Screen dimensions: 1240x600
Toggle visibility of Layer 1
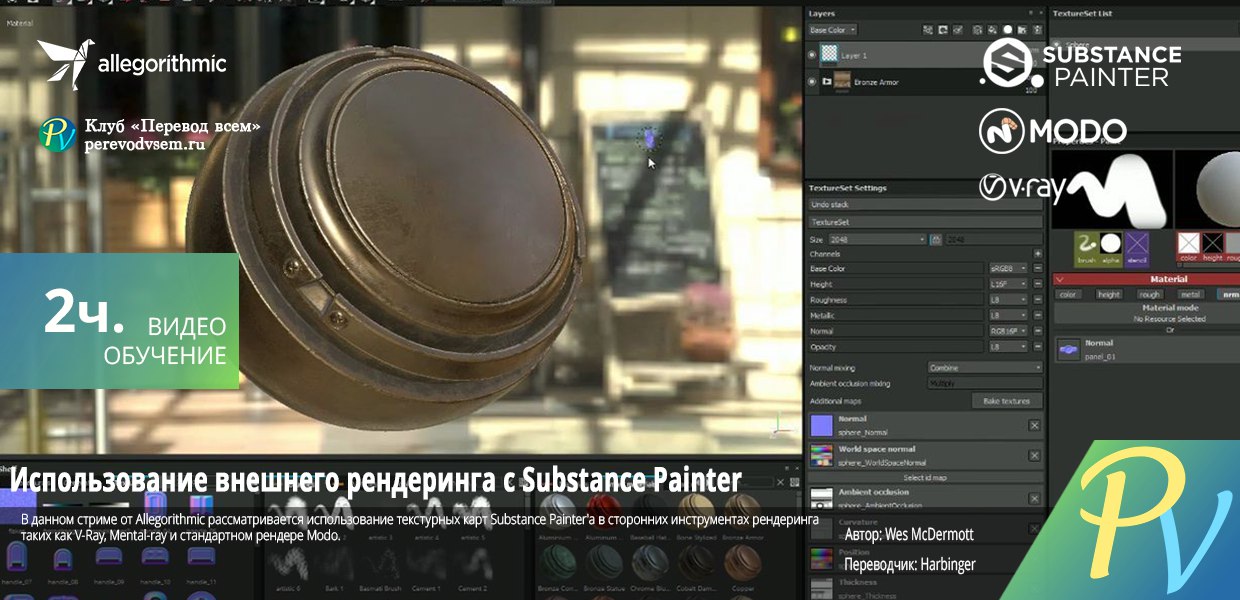tap(812, 54)
